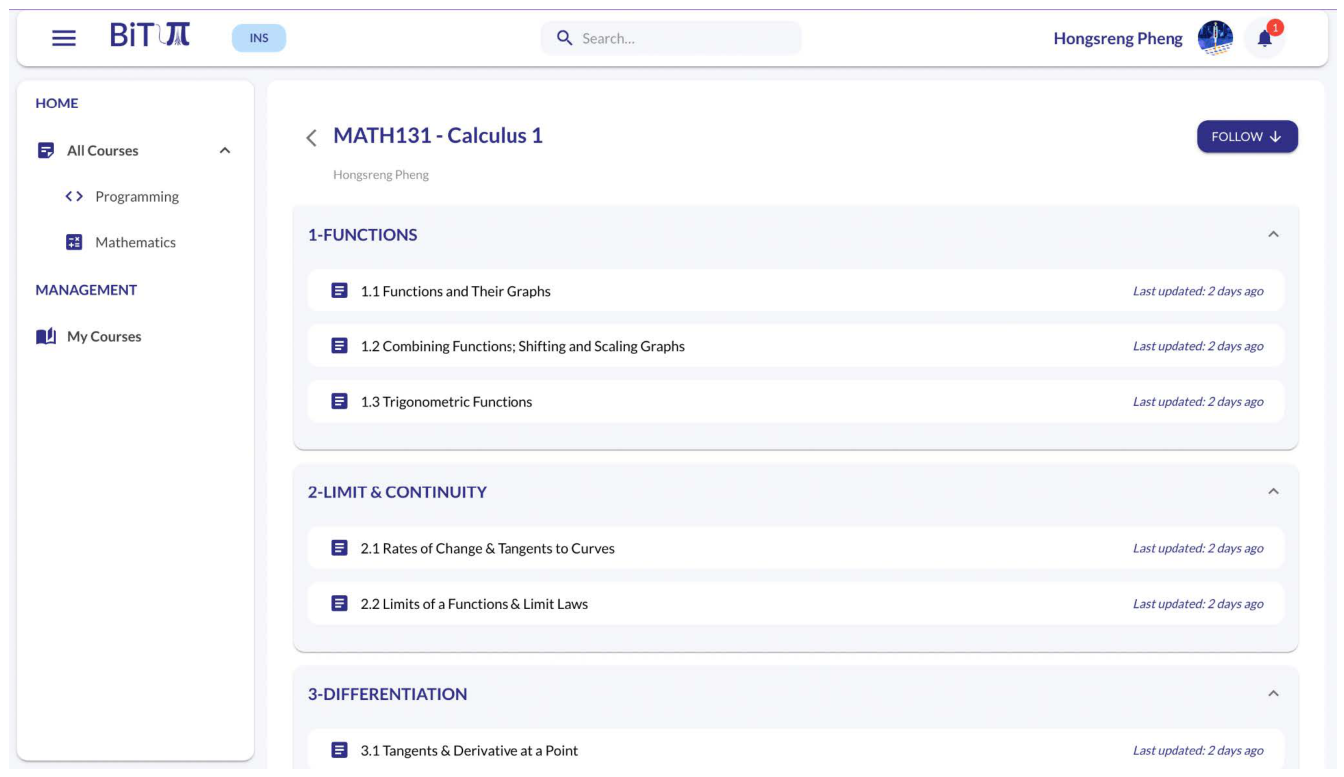Collapse the All Courses chevron
This screenshot has height=777, width=1344.
(224, 151)
